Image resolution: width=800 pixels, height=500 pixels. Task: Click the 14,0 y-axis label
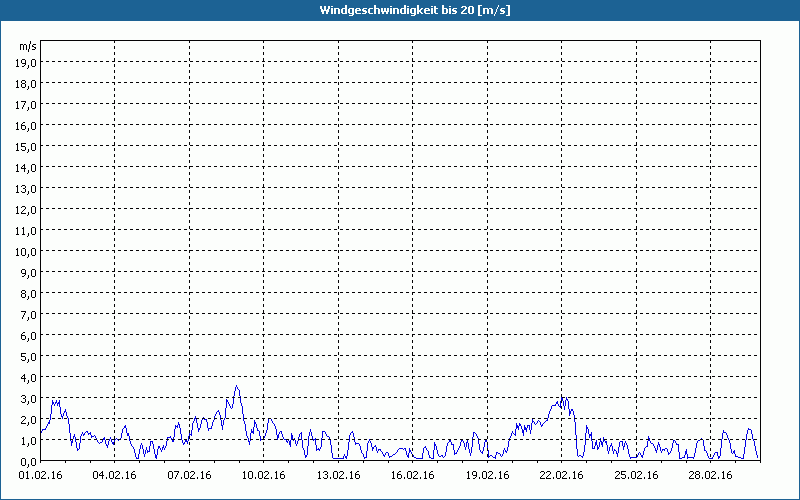coord(26,168)
